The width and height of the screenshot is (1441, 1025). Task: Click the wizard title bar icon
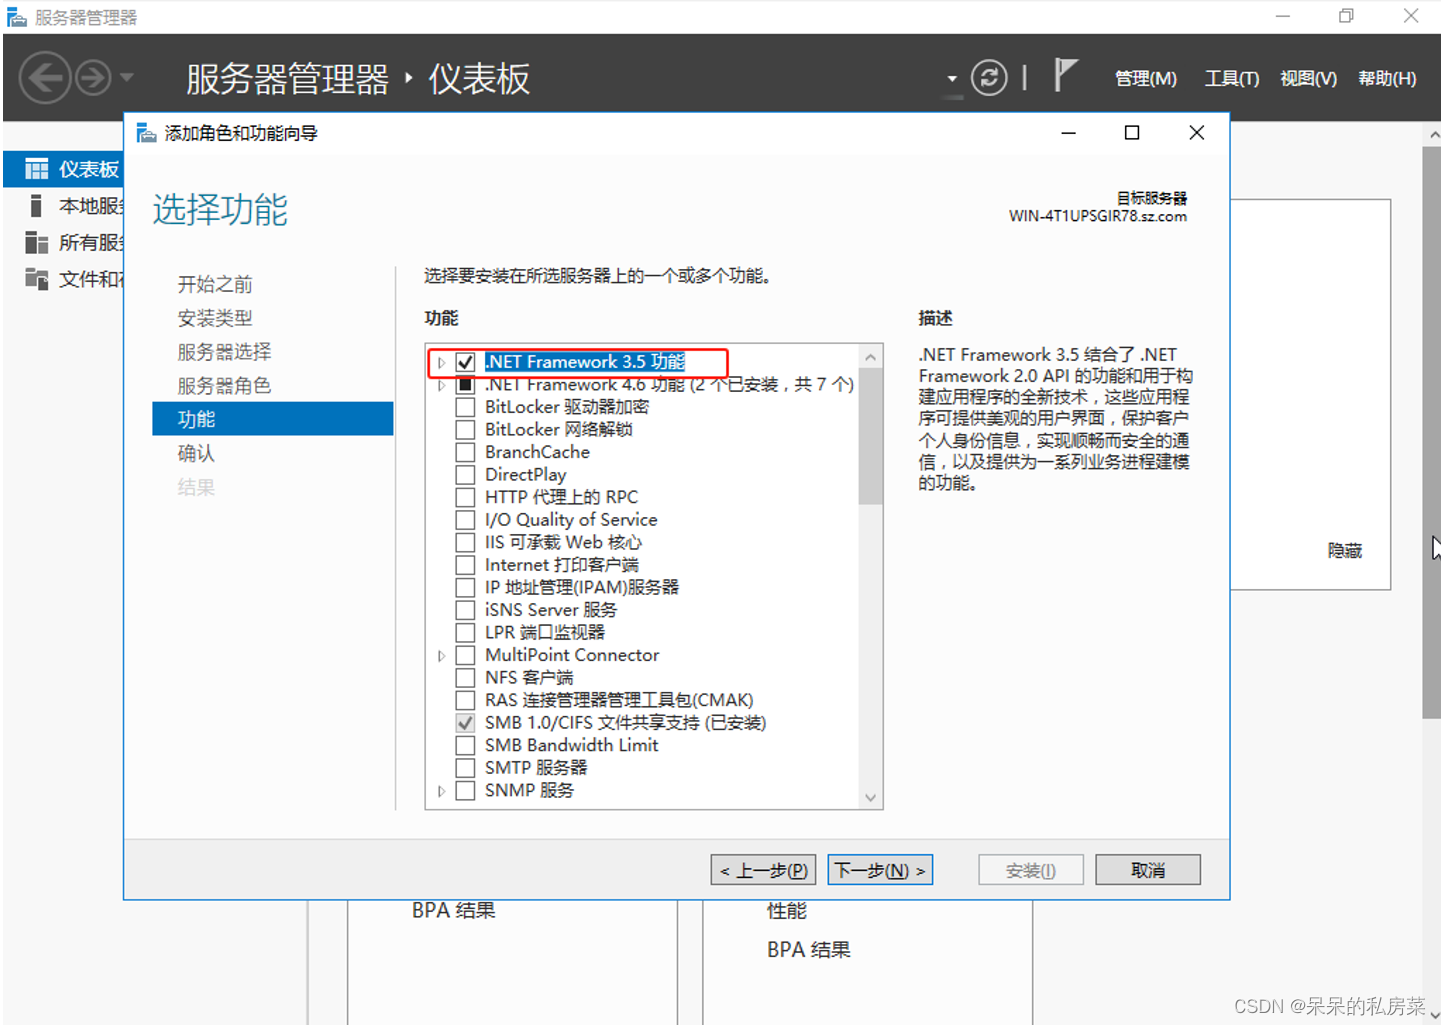pos(146,133)
